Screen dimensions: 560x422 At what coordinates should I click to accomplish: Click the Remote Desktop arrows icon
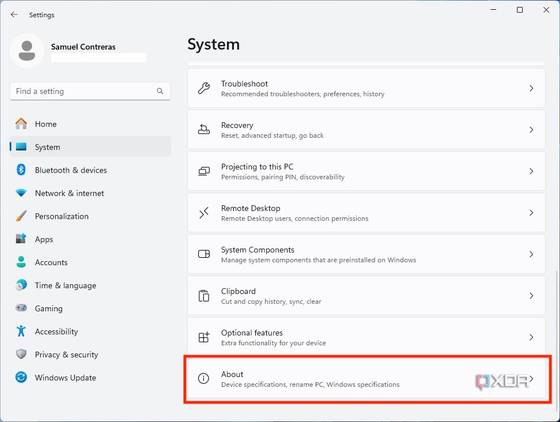204,213
